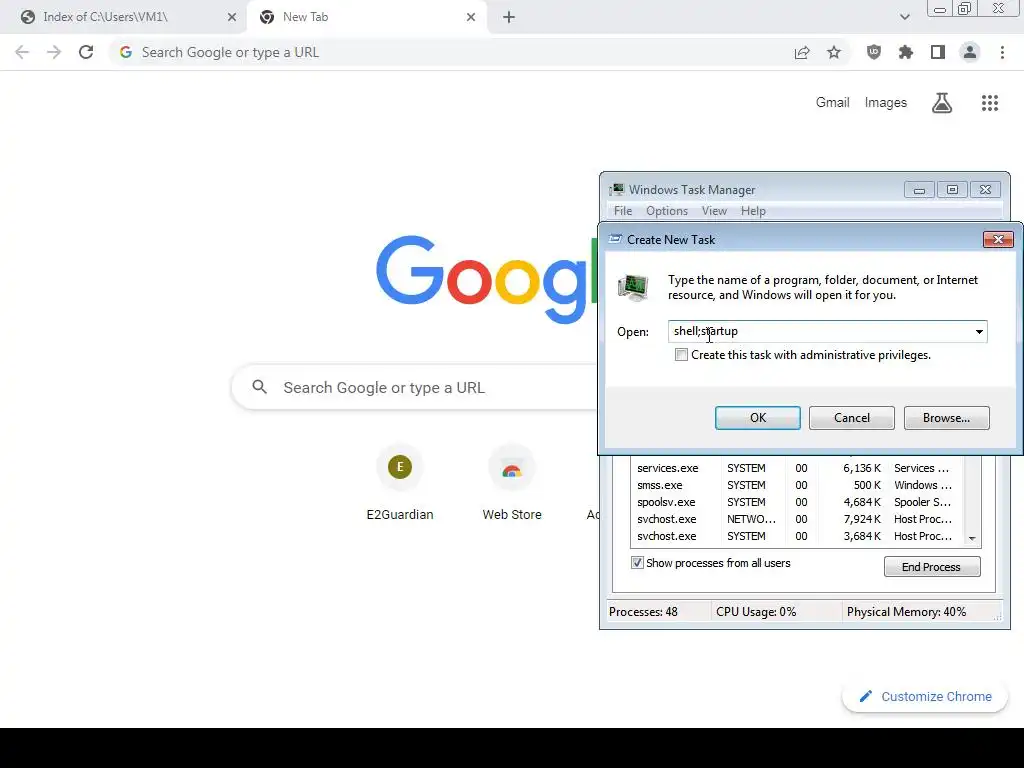Select the New Tab tab
This screenshot has width=1024, height=768.
coord(366,17)
